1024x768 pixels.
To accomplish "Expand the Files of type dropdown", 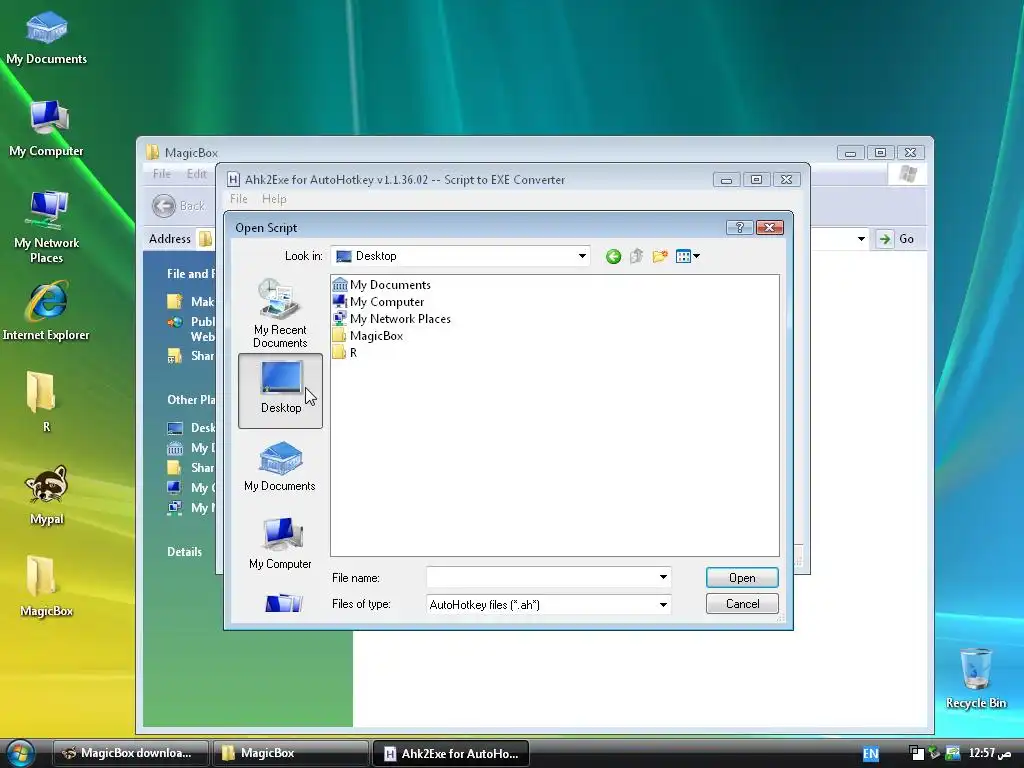I will 663,605.
